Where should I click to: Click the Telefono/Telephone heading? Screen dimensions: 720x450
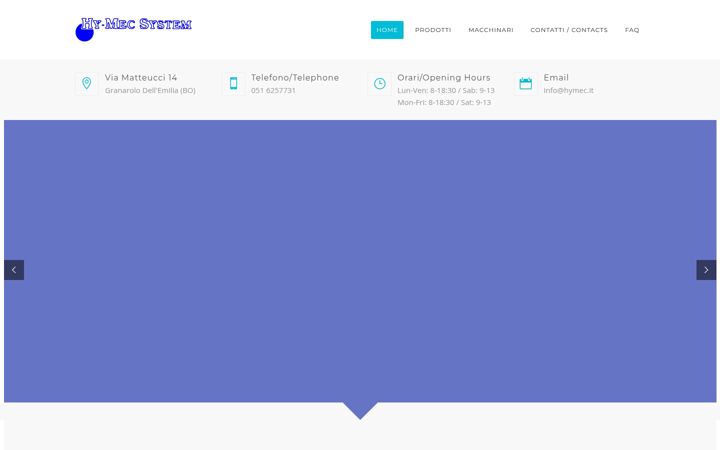point(295,78)
